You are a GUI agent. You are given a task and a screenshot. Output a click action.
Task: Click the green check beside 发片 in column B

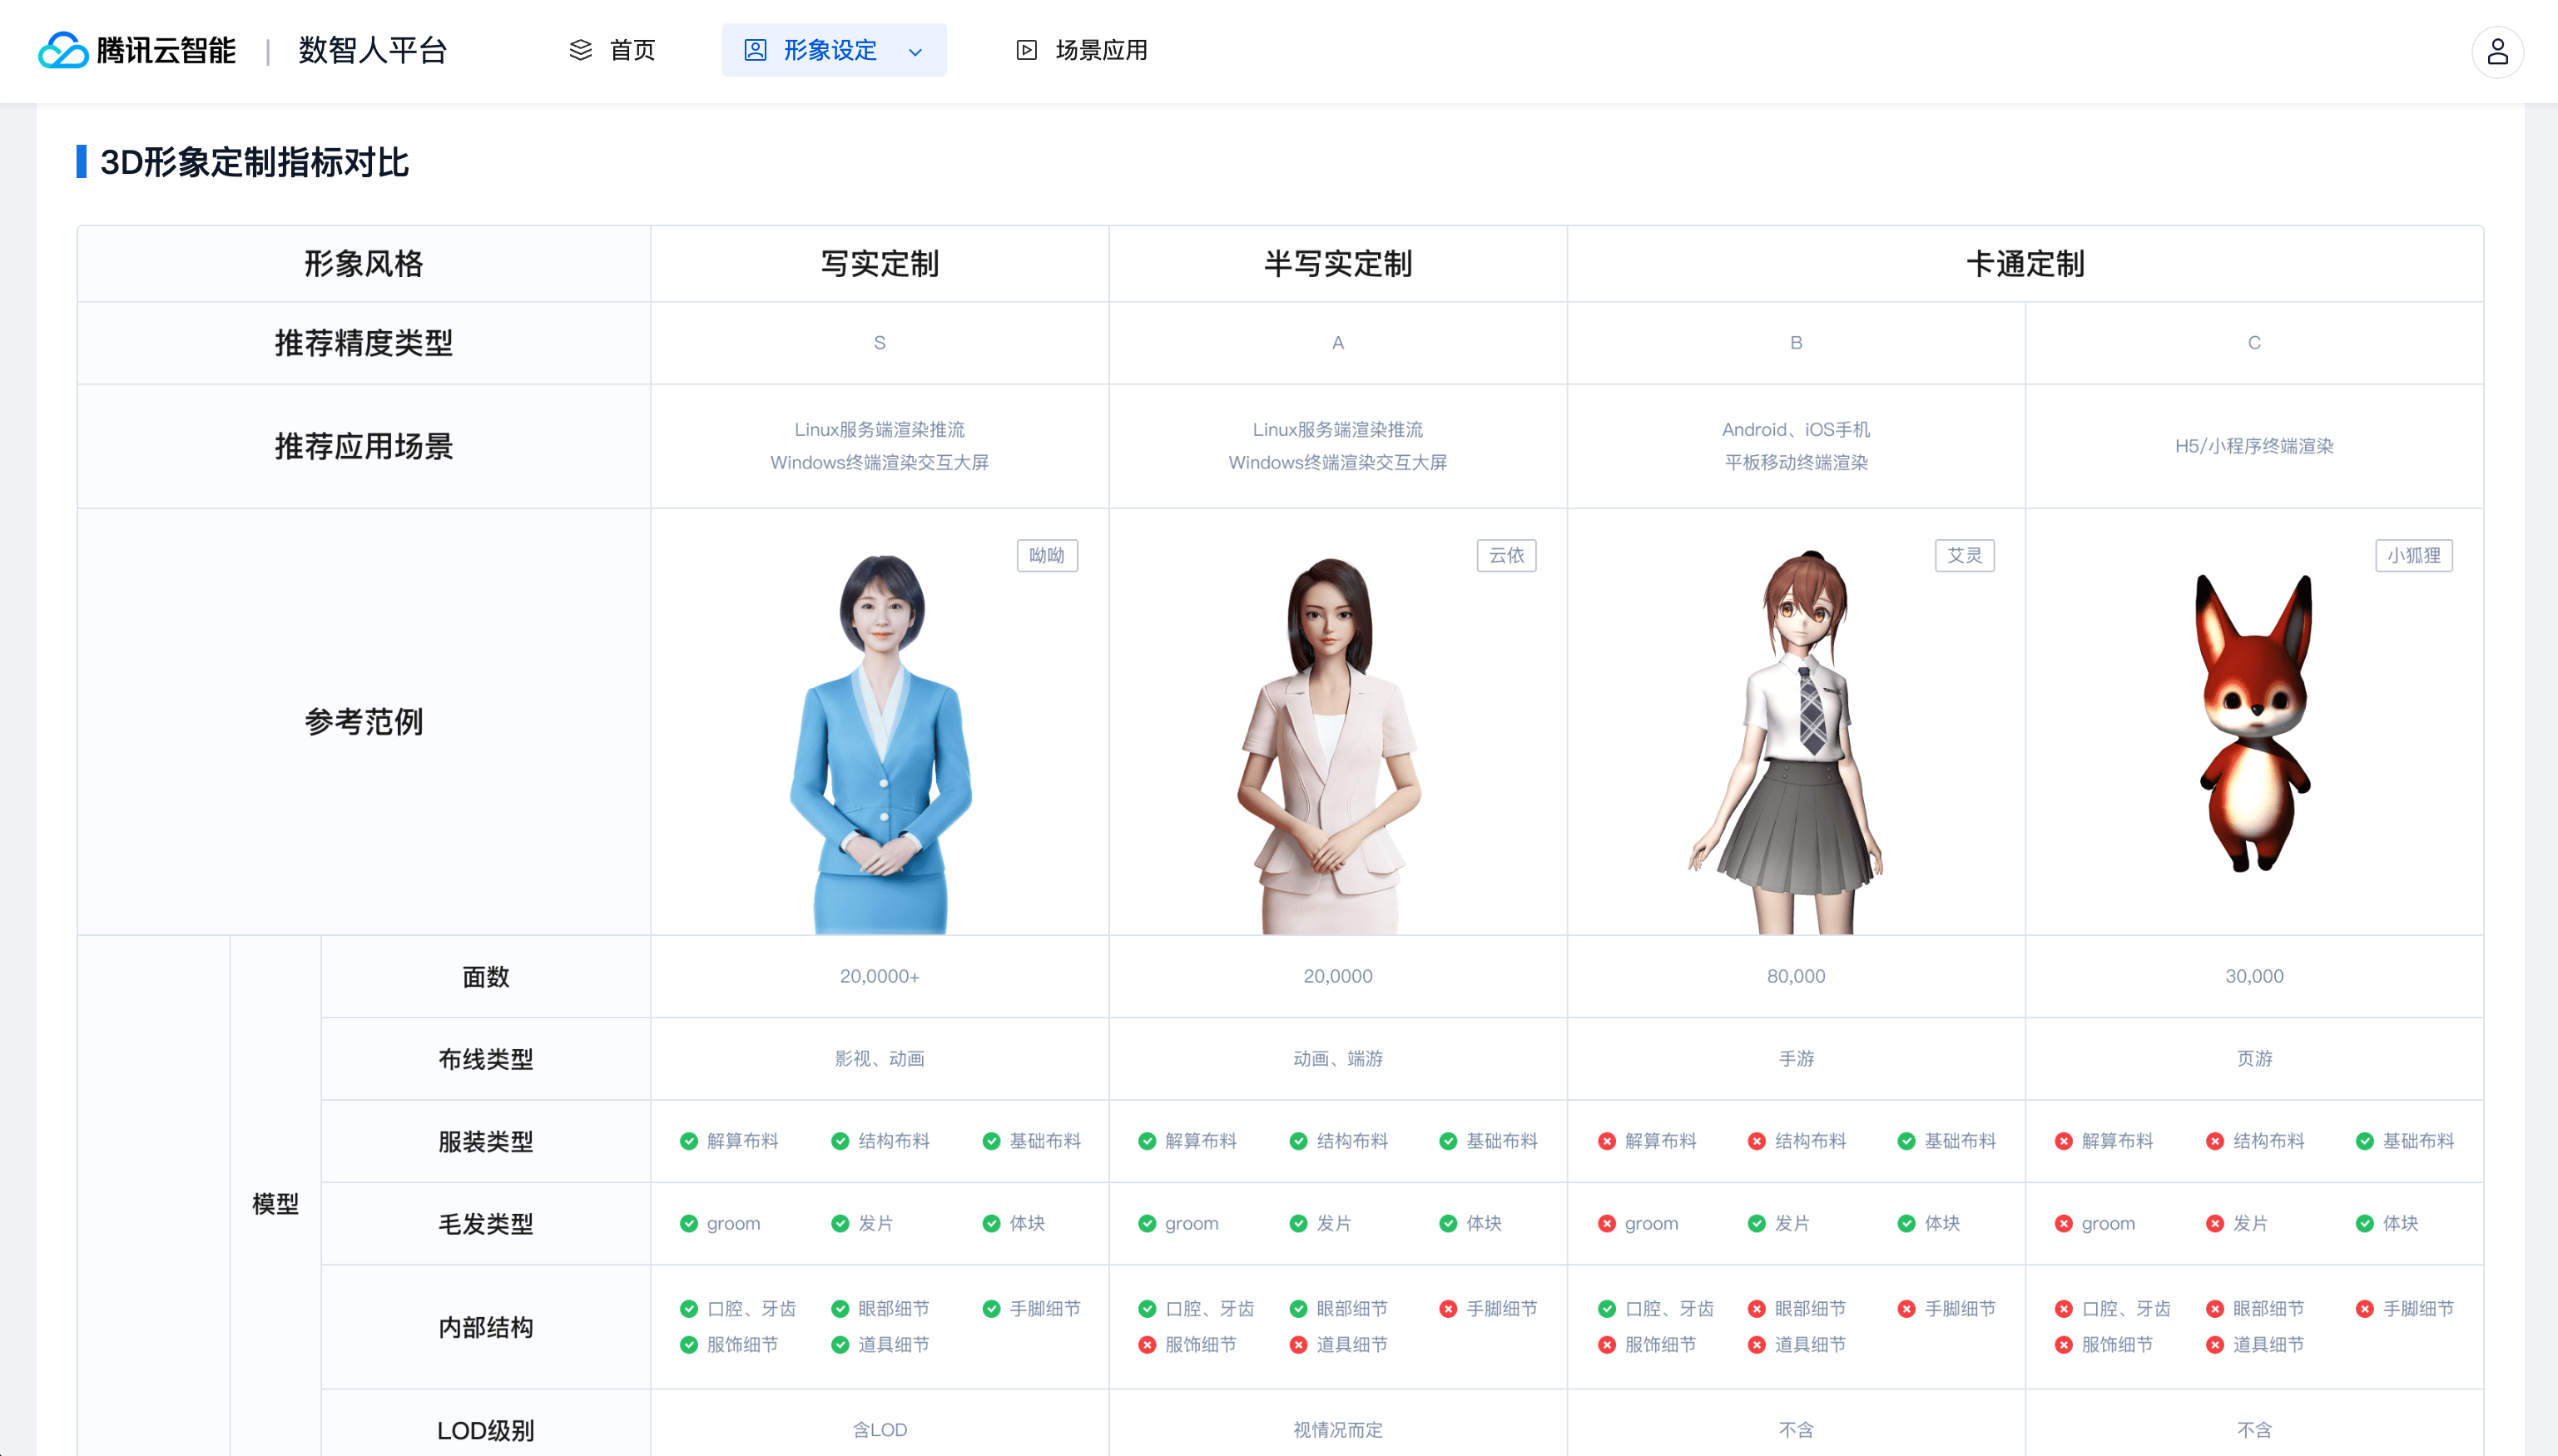(1756, 1223)
